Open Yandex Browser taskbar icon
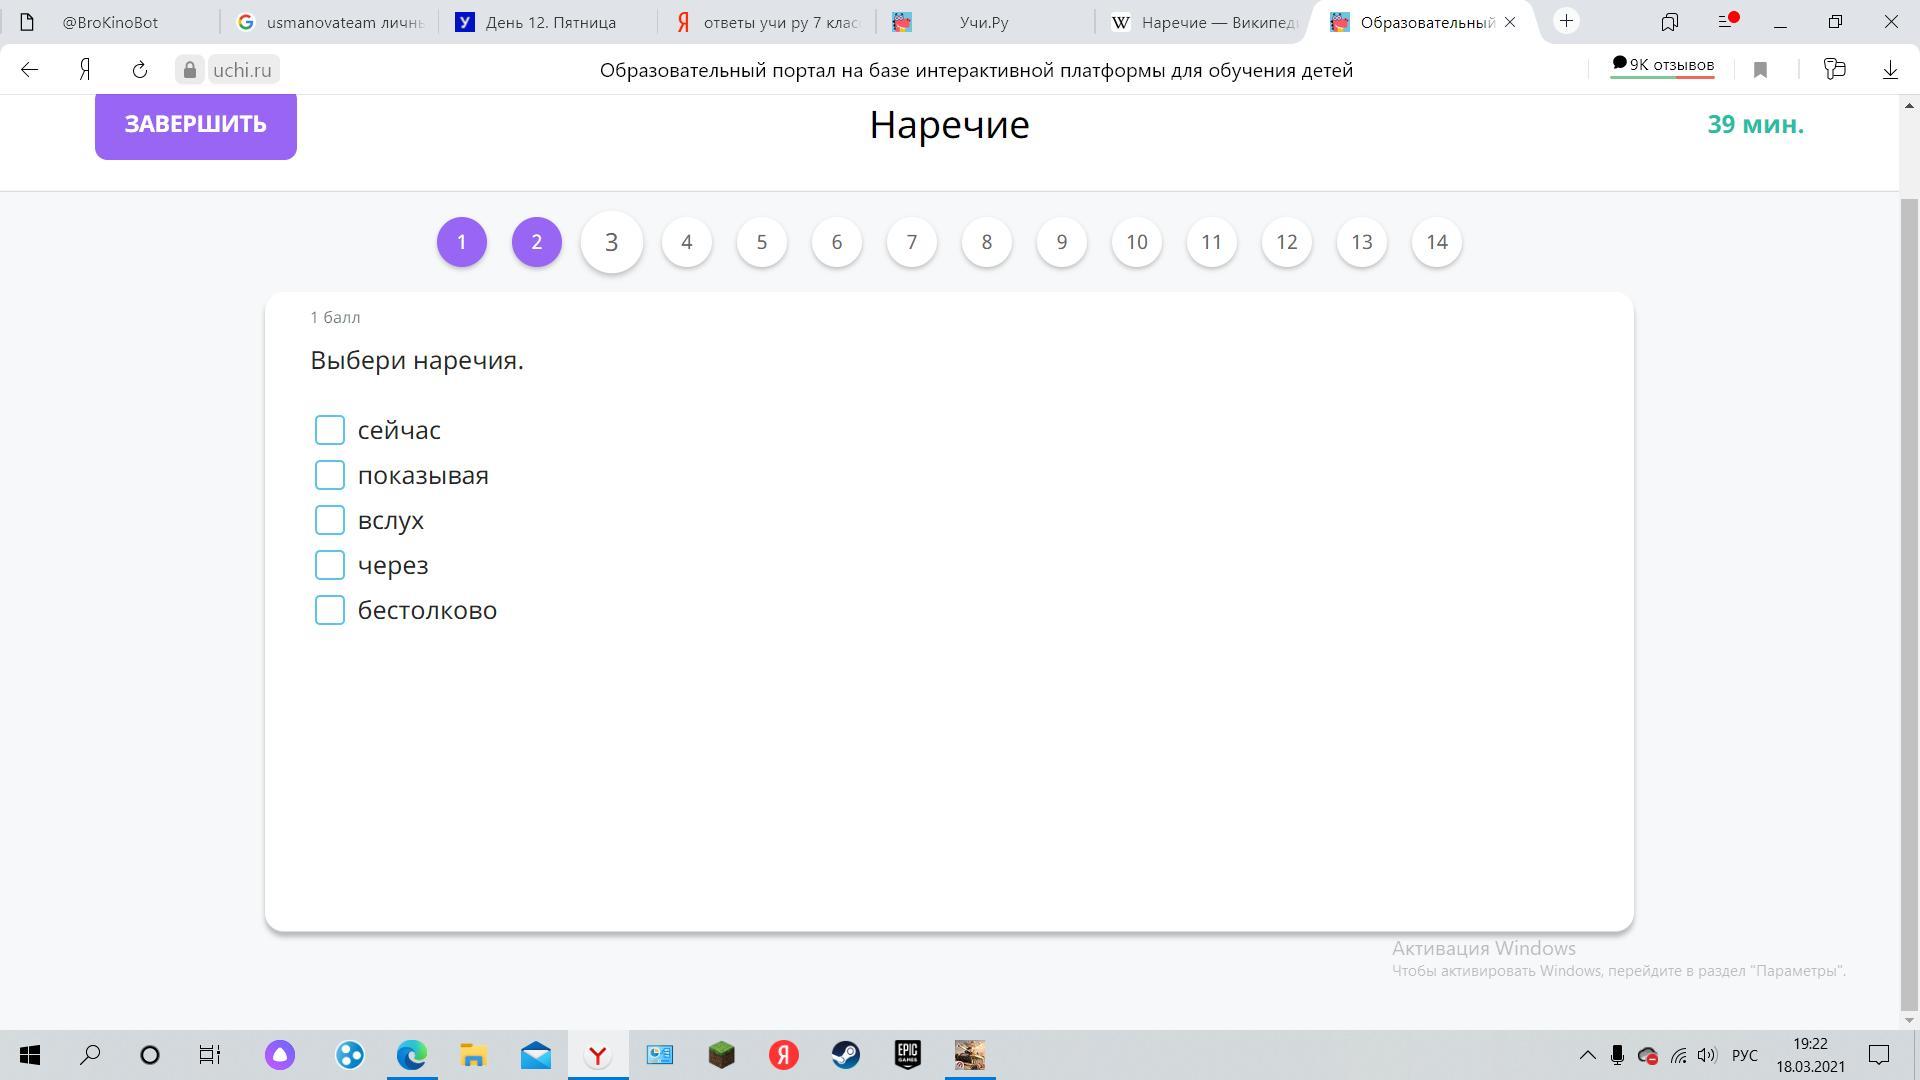The width and height of the screenshot is (1920, 1080). (x=598, y=1055)
